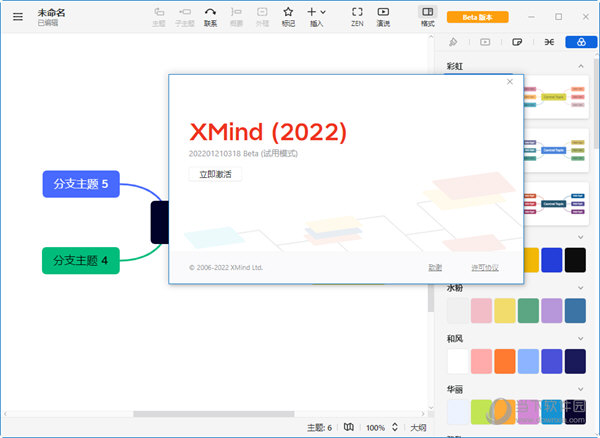Select the pink 水粉 swatch
Image resolution: width=600 pixels, height=438 pixels.
pos(481,311)
